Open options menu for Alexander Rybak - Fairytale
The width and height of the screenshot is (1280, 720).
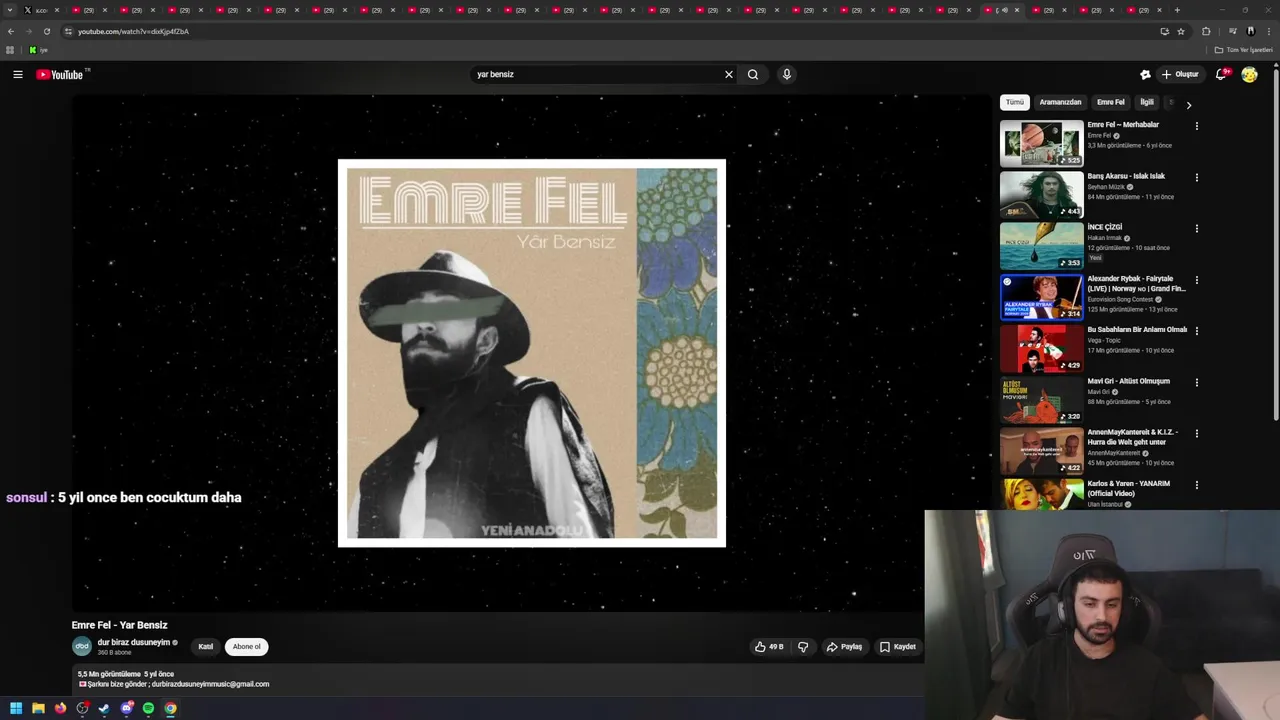click(1196, 280)
